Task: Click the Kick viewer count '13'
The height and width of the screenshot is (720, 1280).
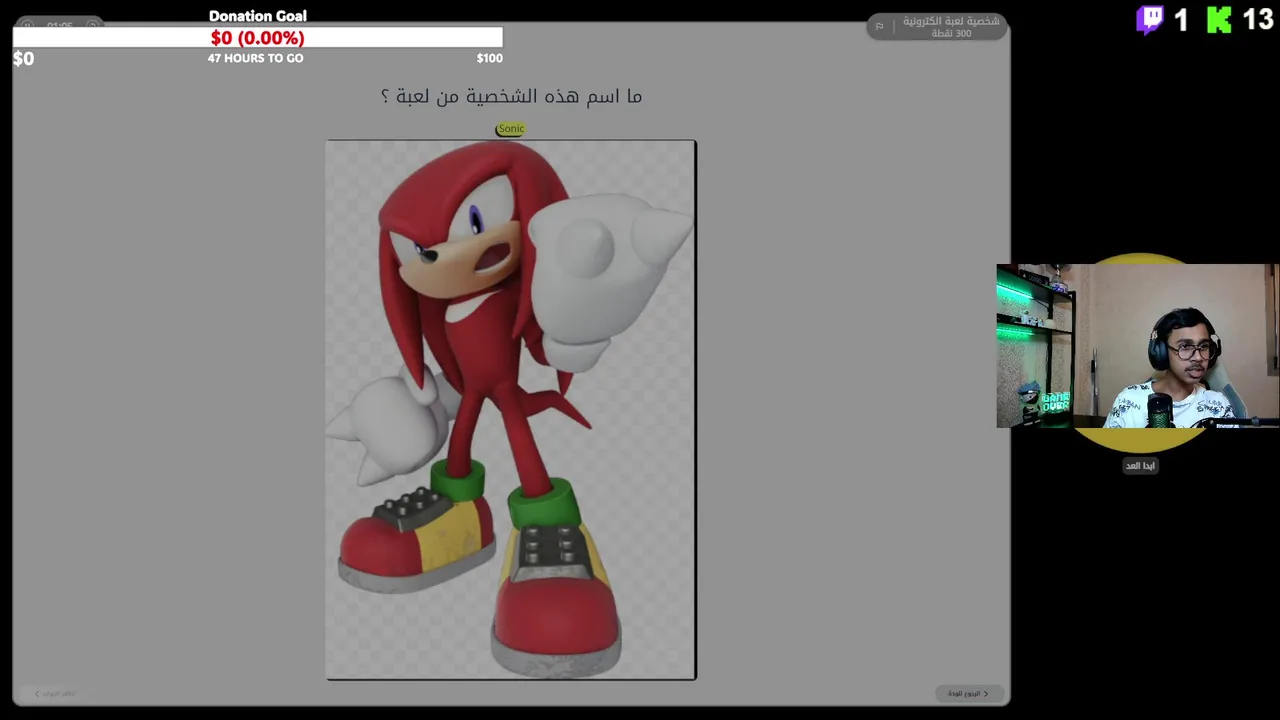Action: [x=1258, y=20]
